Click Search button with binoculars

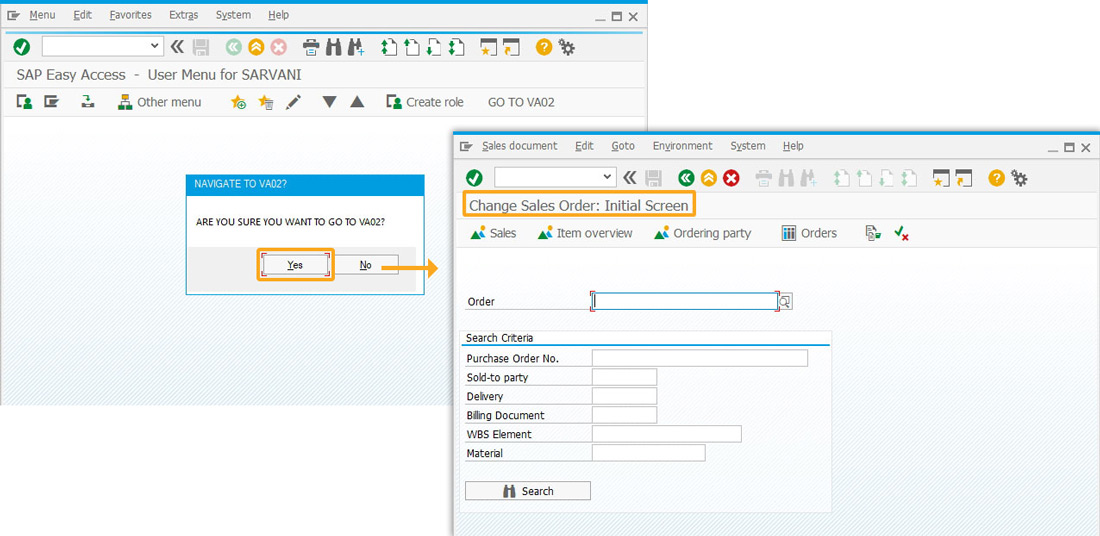[528, 491]
